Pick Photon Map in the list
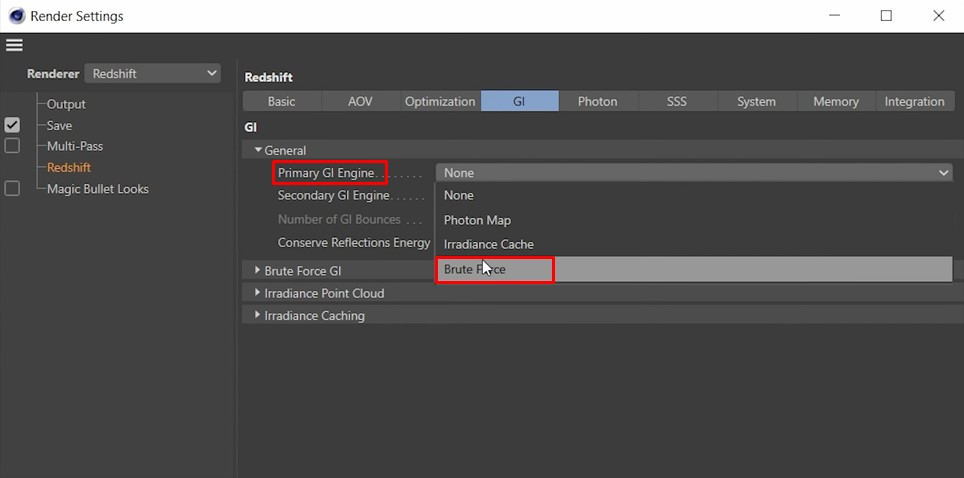This screenshot has width=964, height=478. [x=477, y=220]
